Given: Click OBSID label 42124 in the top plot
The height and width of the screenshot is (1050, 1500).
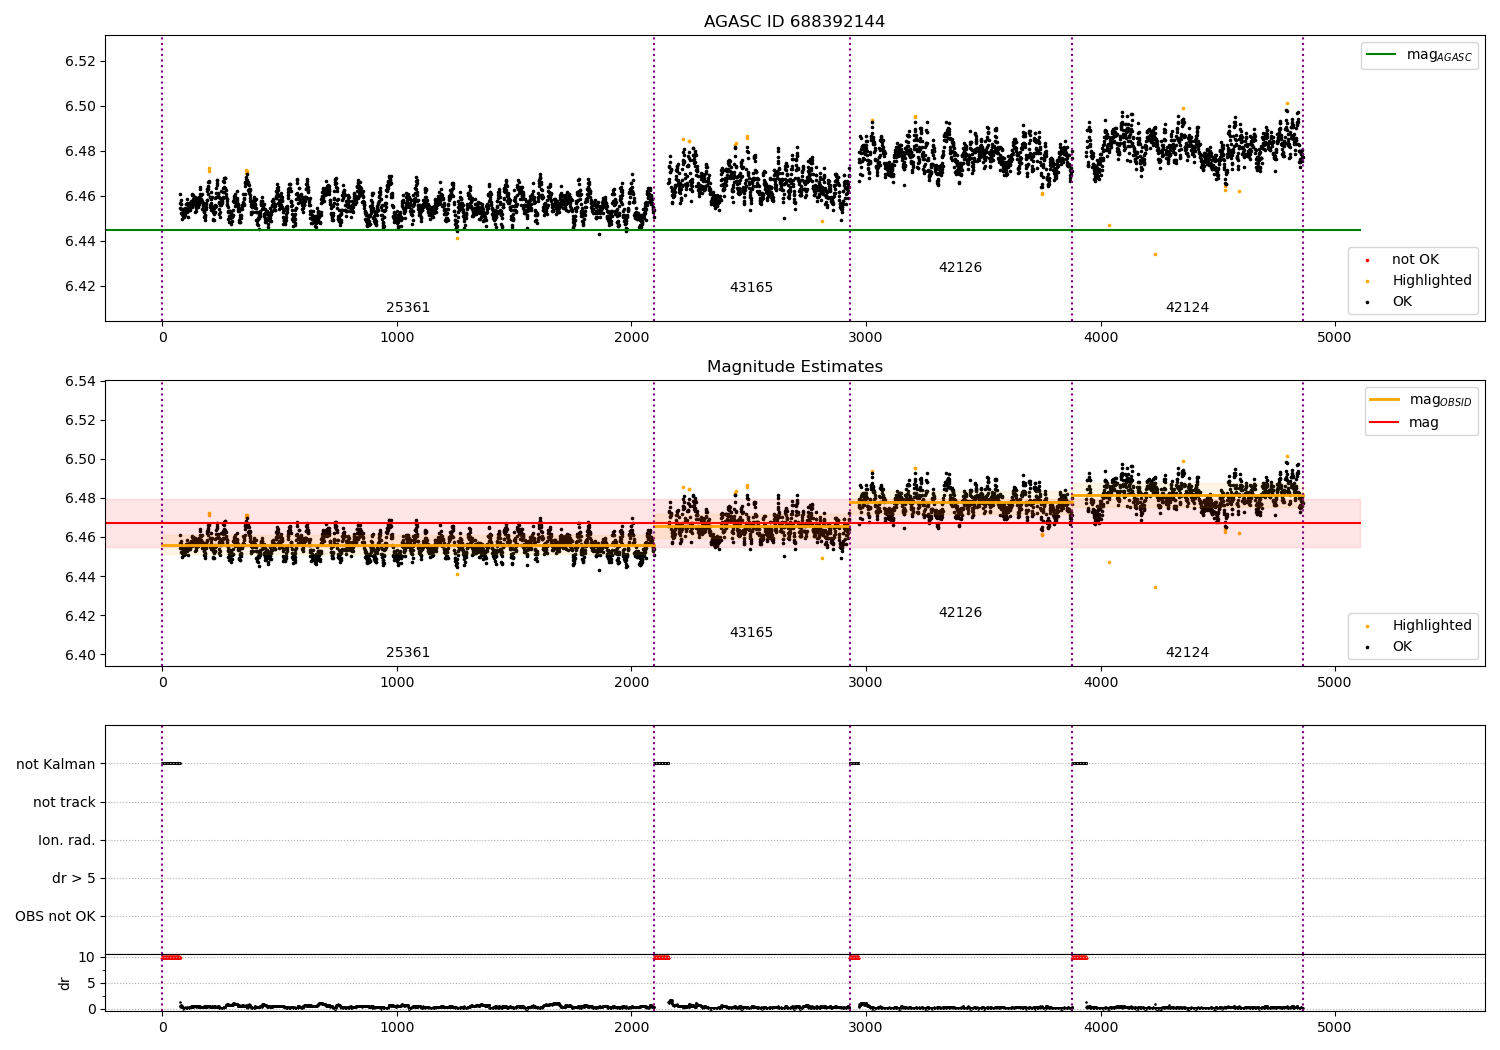Looking at the screenshot, I should click(1187, 308).
